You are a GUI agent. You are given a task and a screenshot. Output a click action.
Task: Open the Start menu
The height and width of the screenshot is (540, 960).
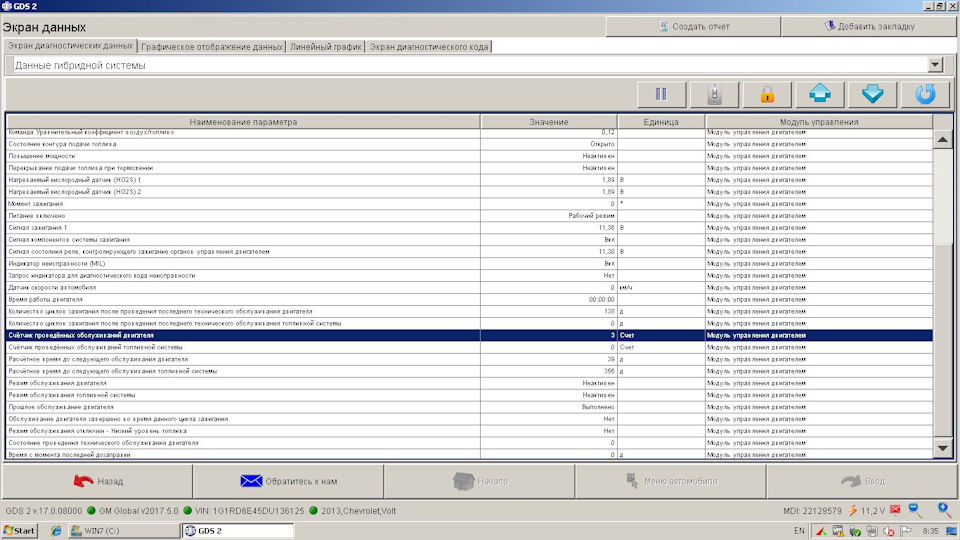[x=19, y=531]
